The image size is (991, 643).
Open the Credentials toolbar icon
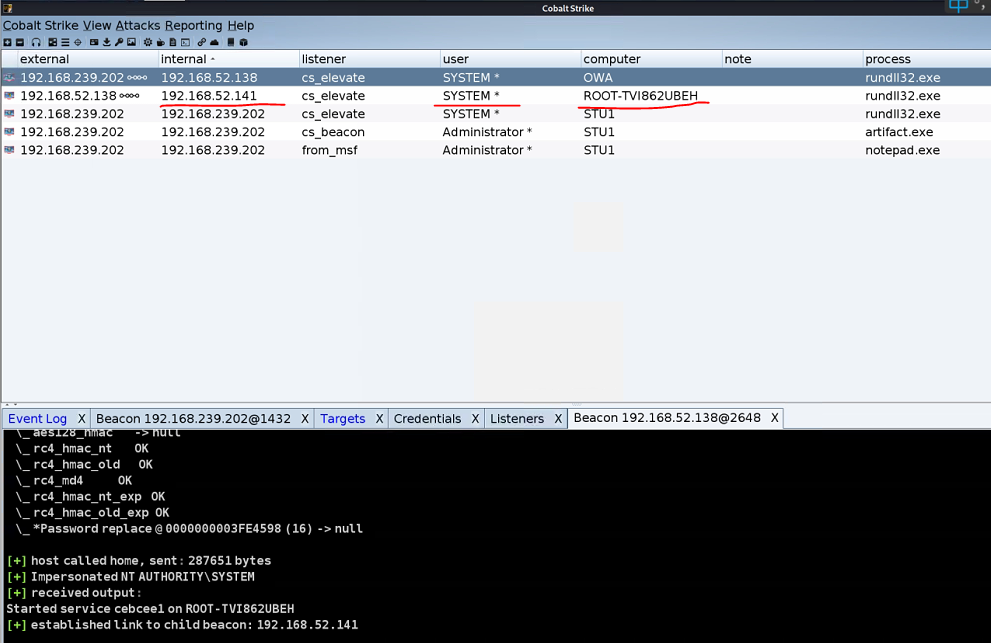94,42
